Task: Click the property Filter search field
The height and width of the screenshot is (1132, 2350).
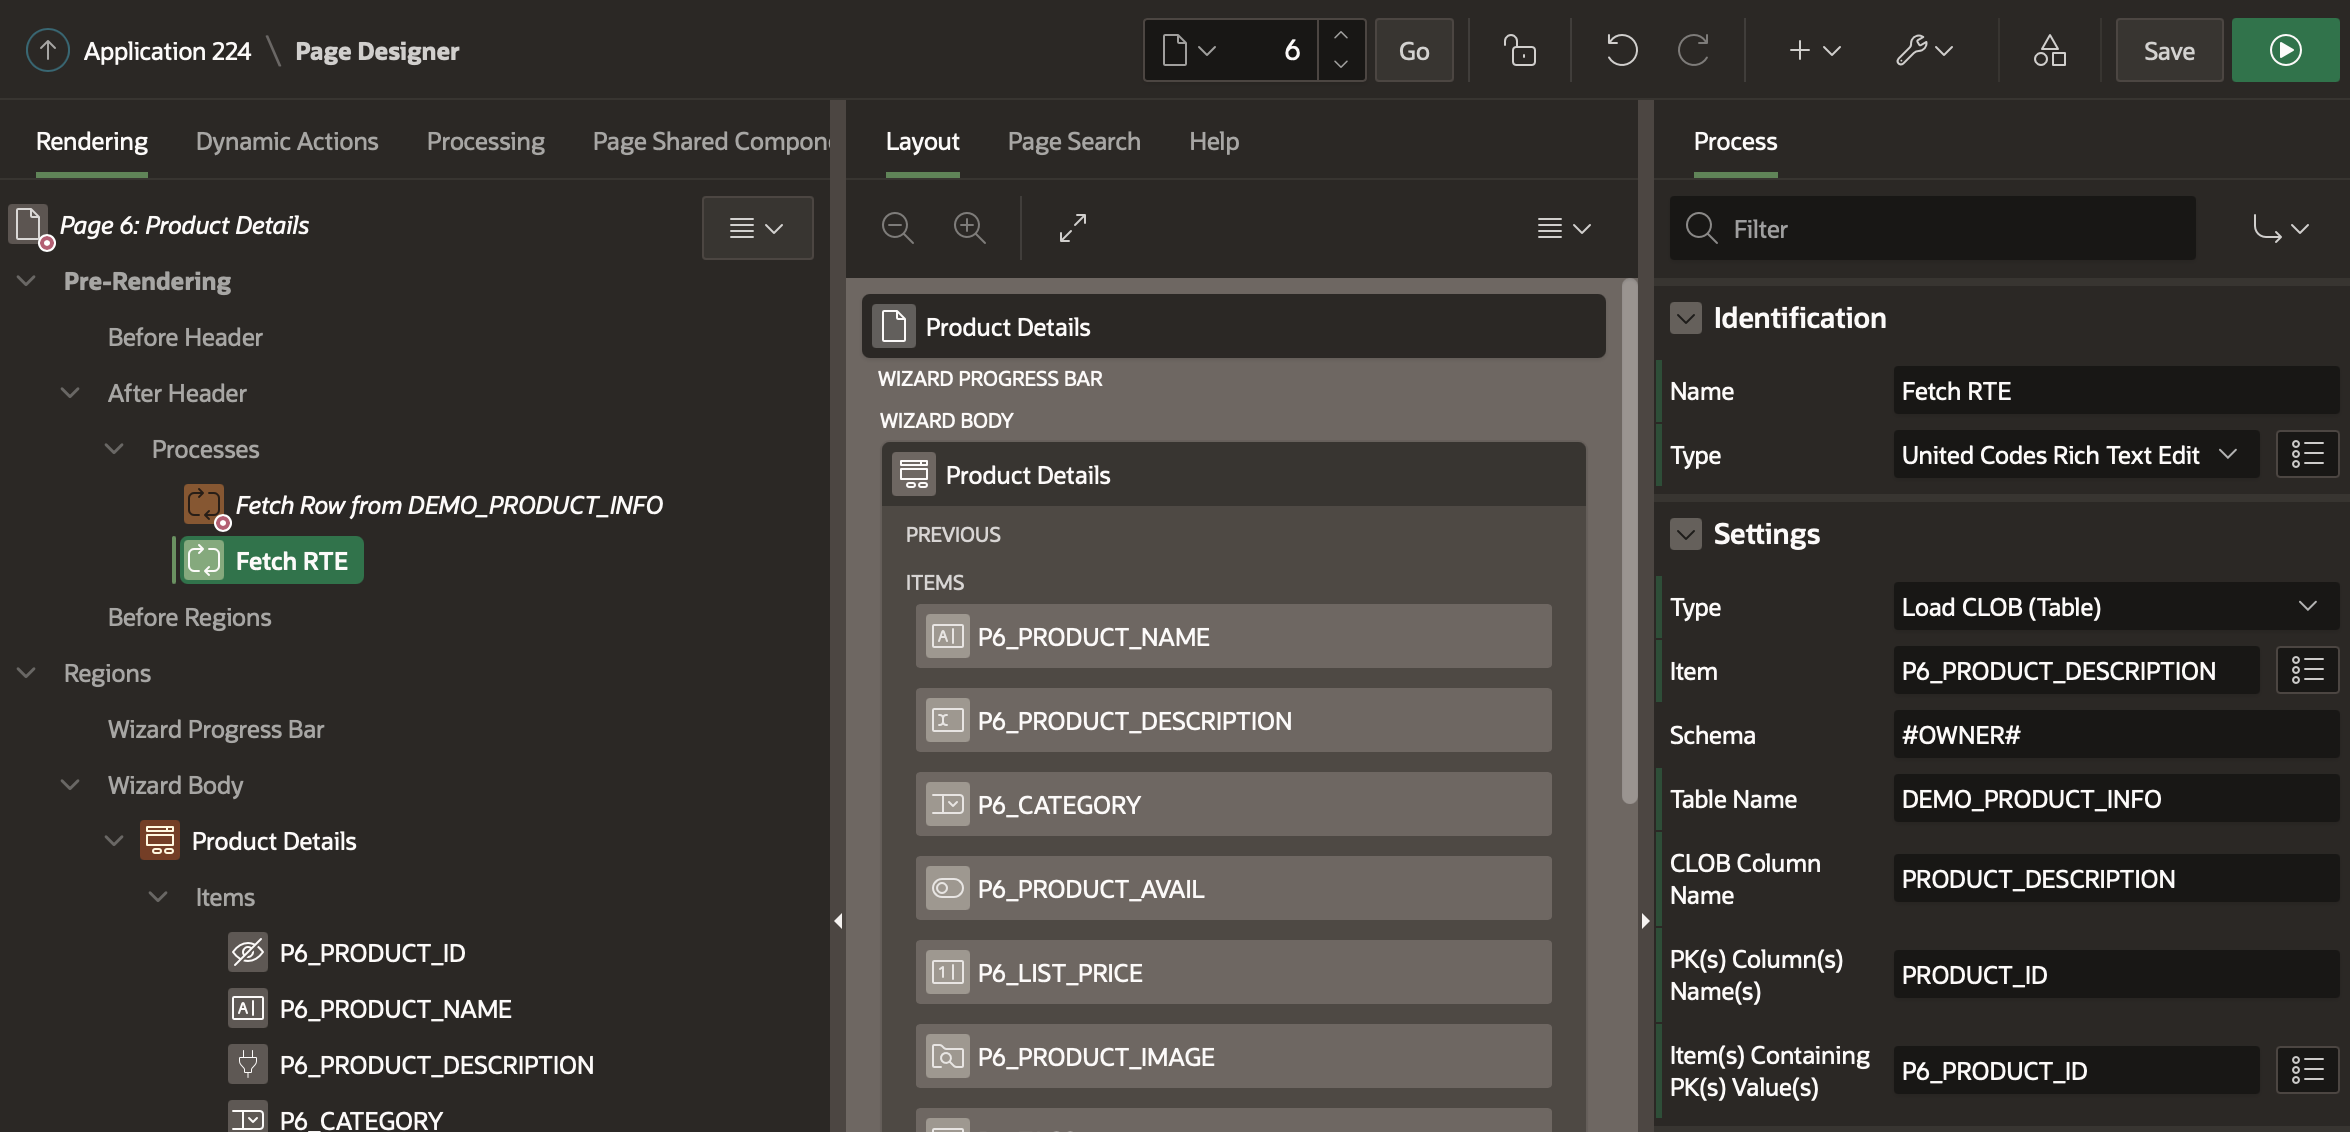Action: tap(1950, 229)
